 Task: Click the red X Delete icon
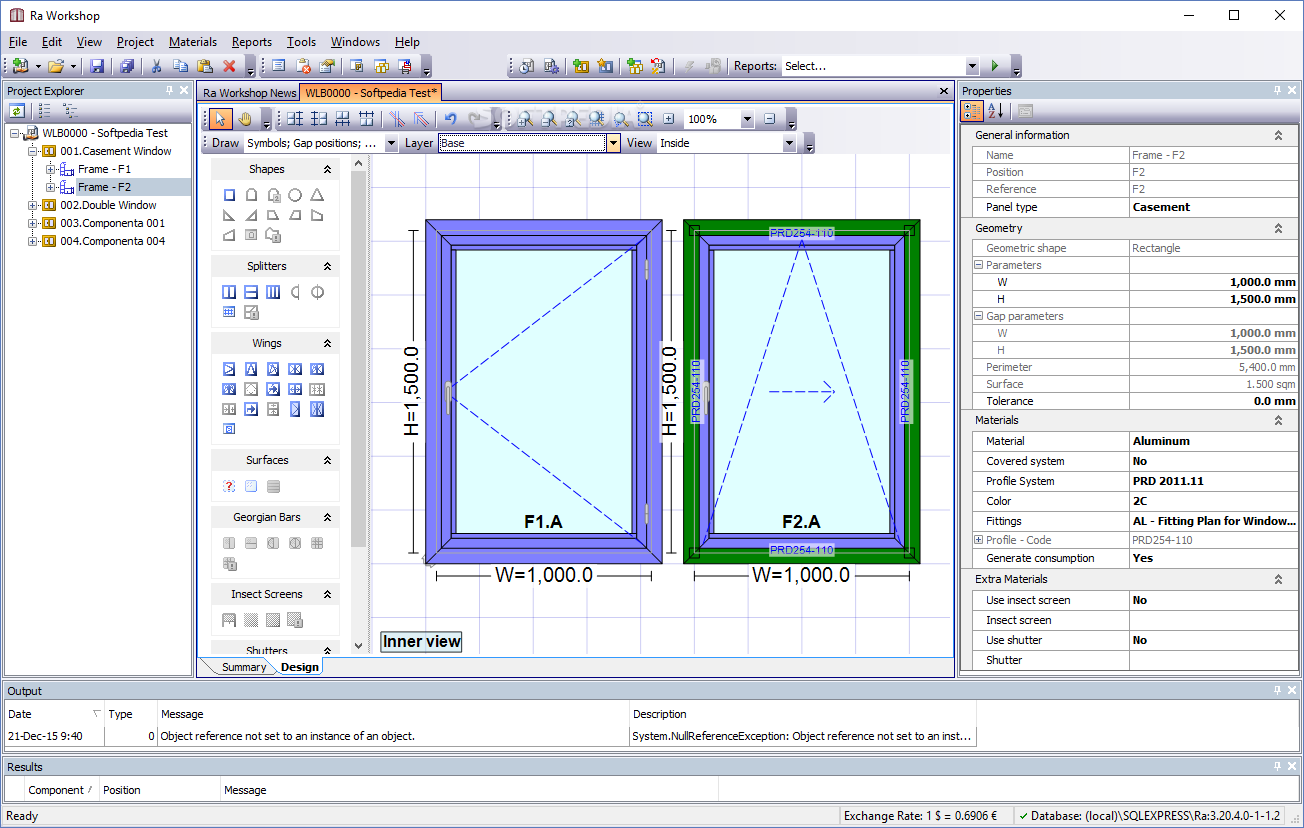click(x=229, y=66)
